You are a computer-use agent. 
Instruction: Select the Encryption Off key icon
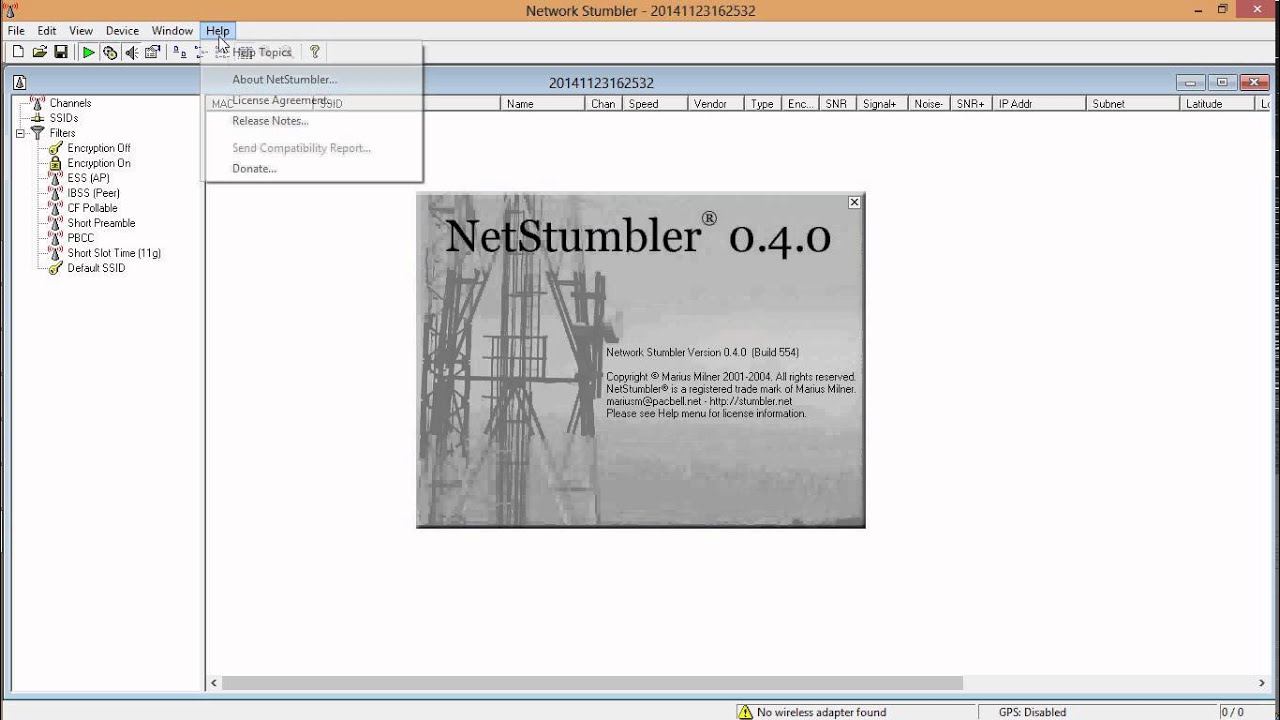(x=56, y=148)
